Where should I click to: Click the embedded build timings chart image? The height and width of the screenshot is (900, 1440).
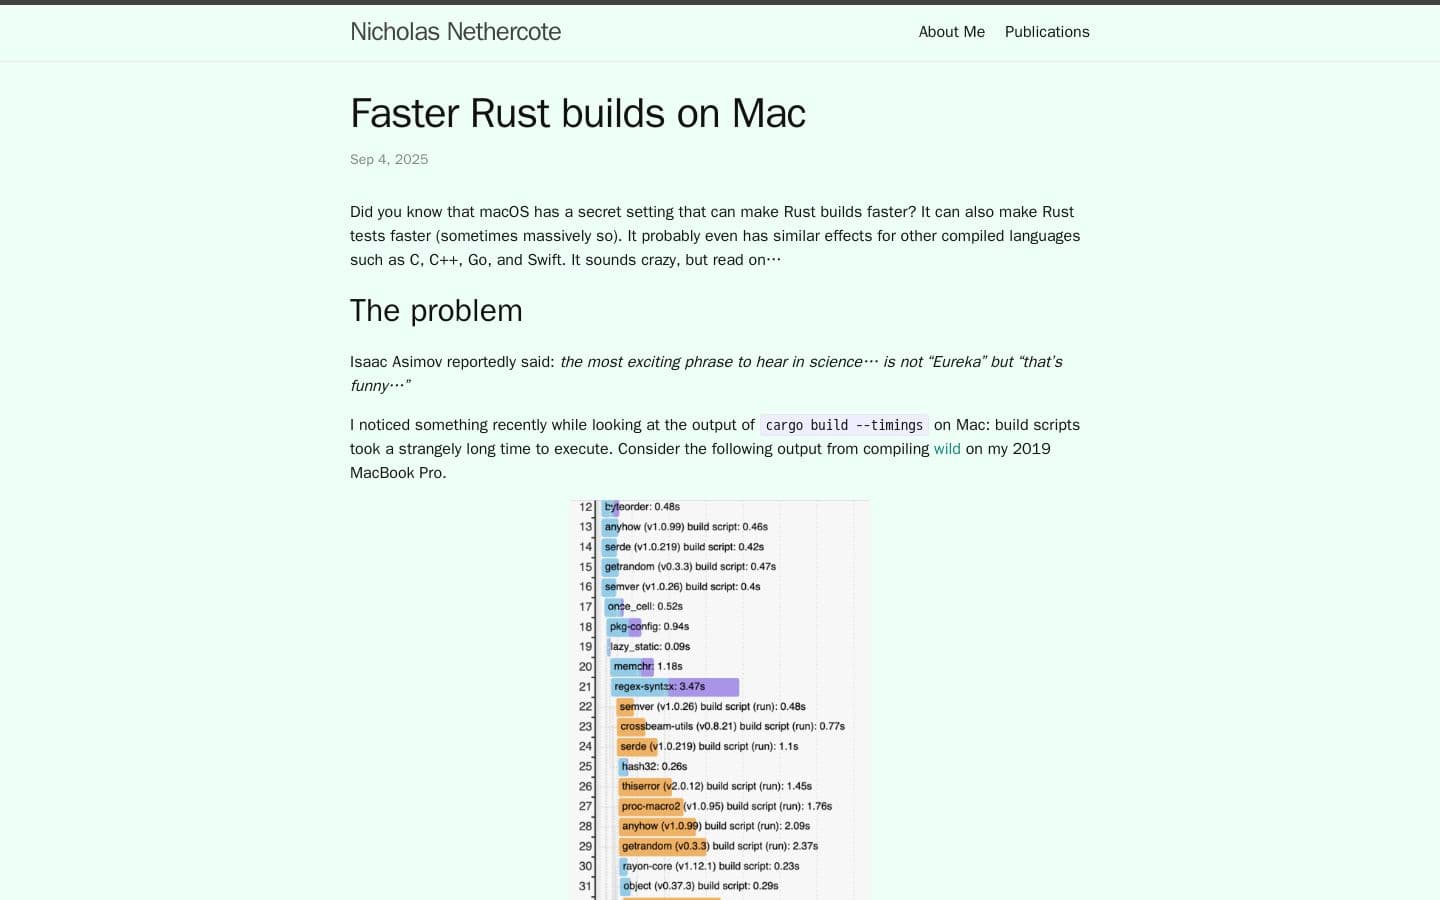pyautogui.click(x=720, y=700)
